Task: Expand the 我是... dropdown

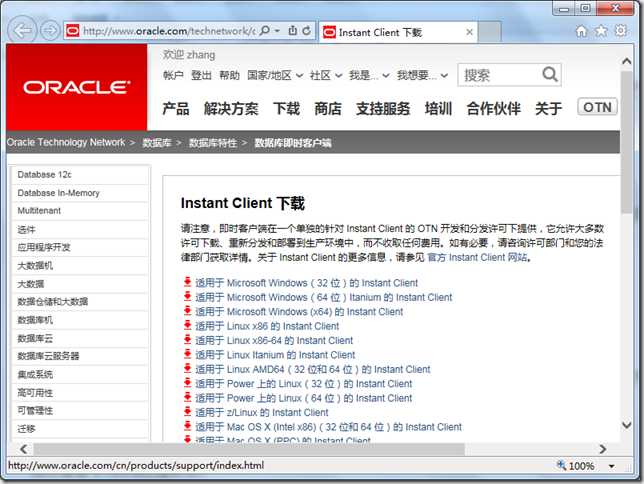Action: (369, 75)
